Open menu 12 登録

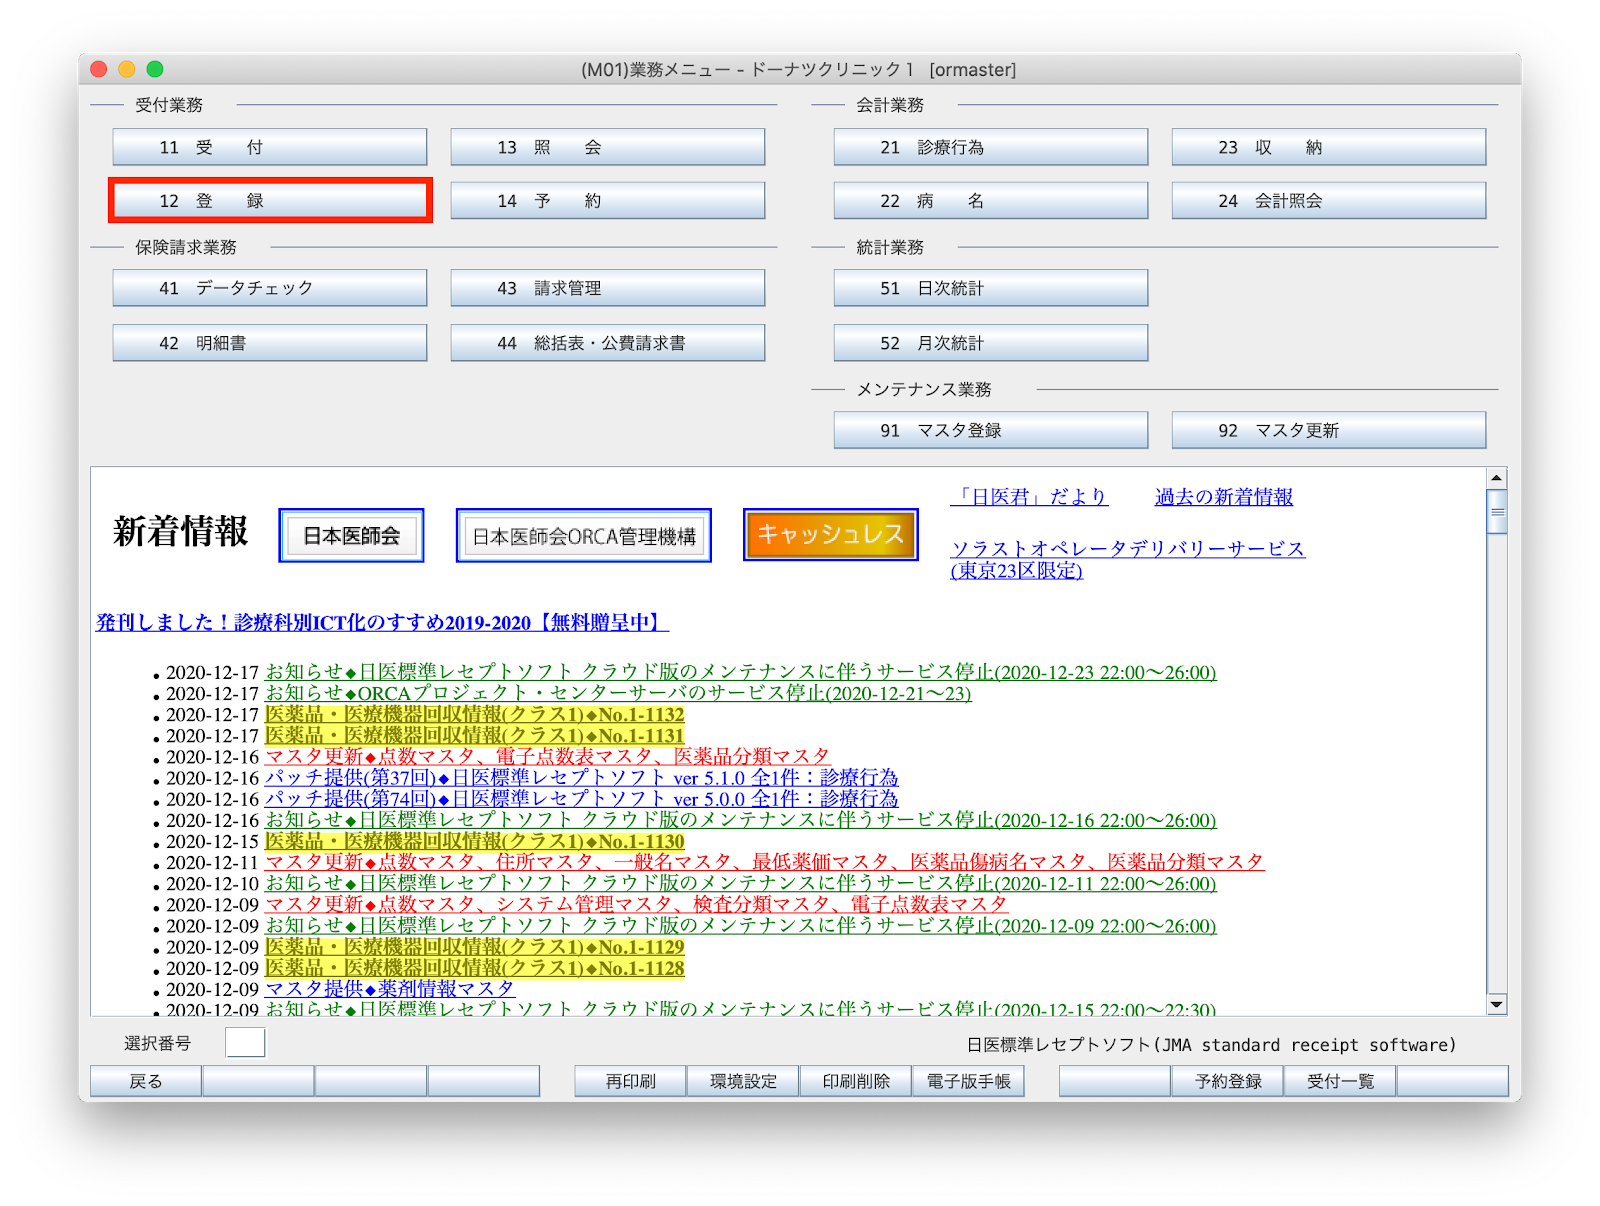point(269,201)
